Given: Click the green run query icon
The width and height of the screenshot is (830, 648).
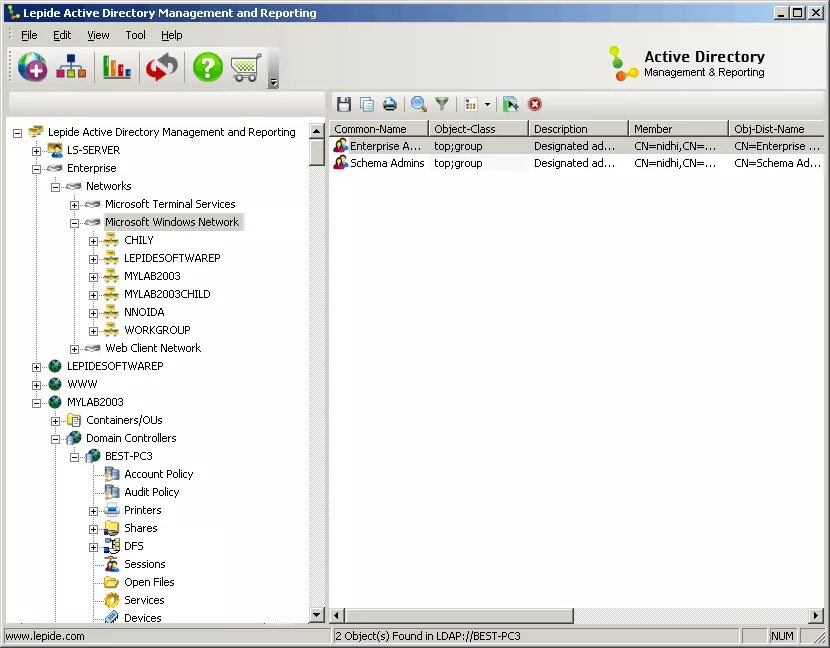Looking at the screenshot, I should [511, 104].
